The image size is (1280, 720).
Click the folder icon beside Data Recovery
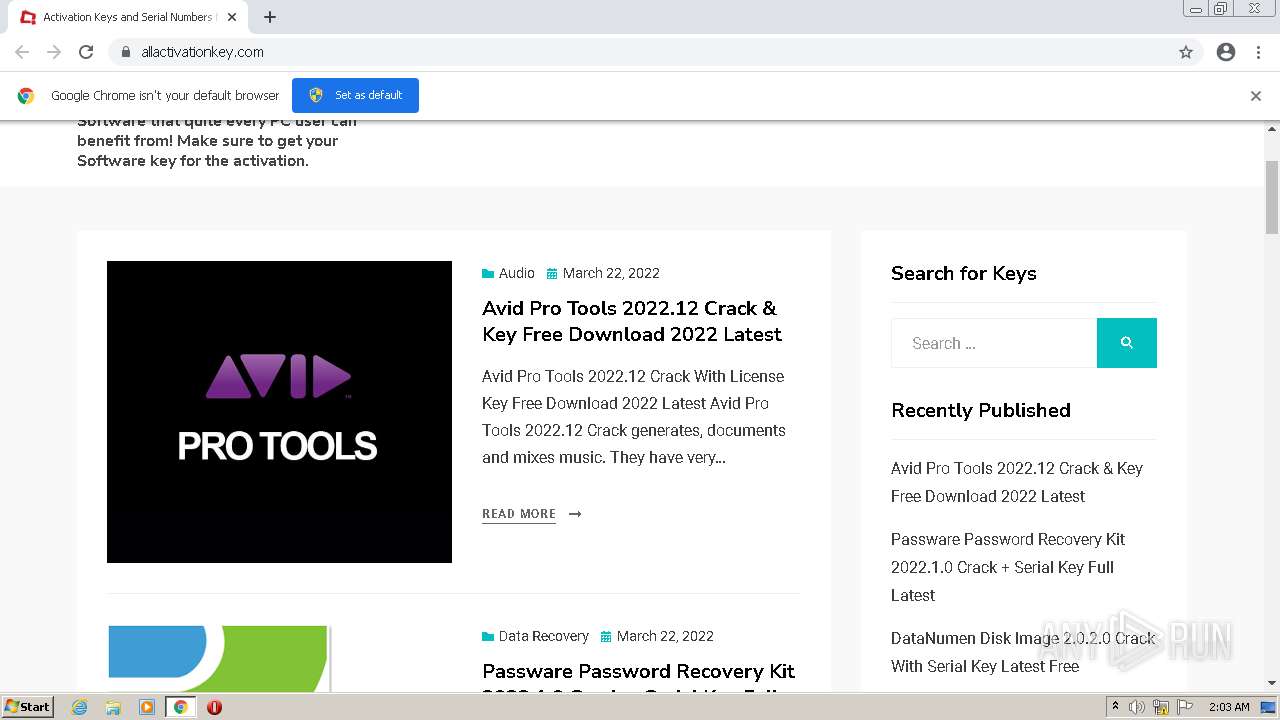tap(488, 636)
